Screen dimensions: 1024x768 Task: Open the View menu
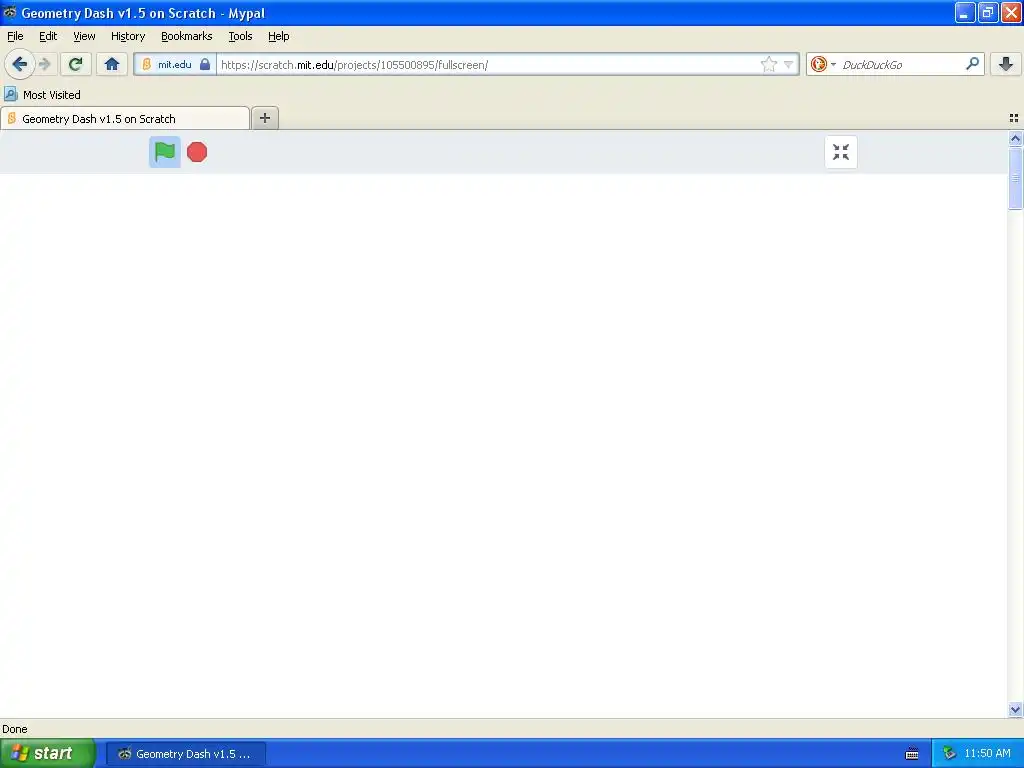tap(84, 36)
